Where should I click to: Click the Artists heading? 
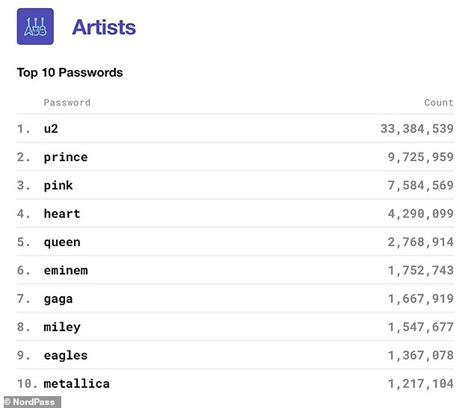coord(104,27)
